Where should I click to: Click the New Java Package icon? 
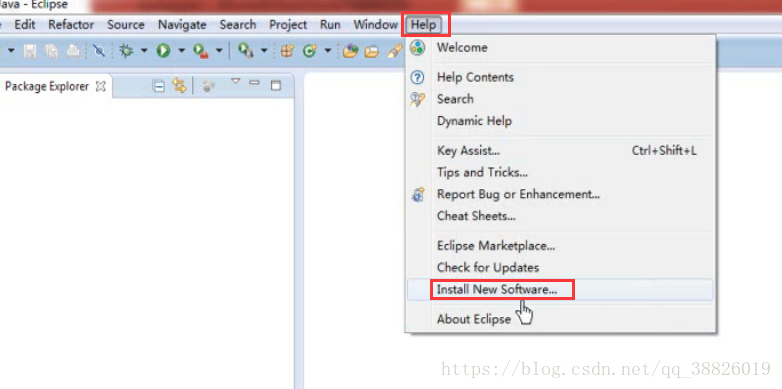click(287, 50)
